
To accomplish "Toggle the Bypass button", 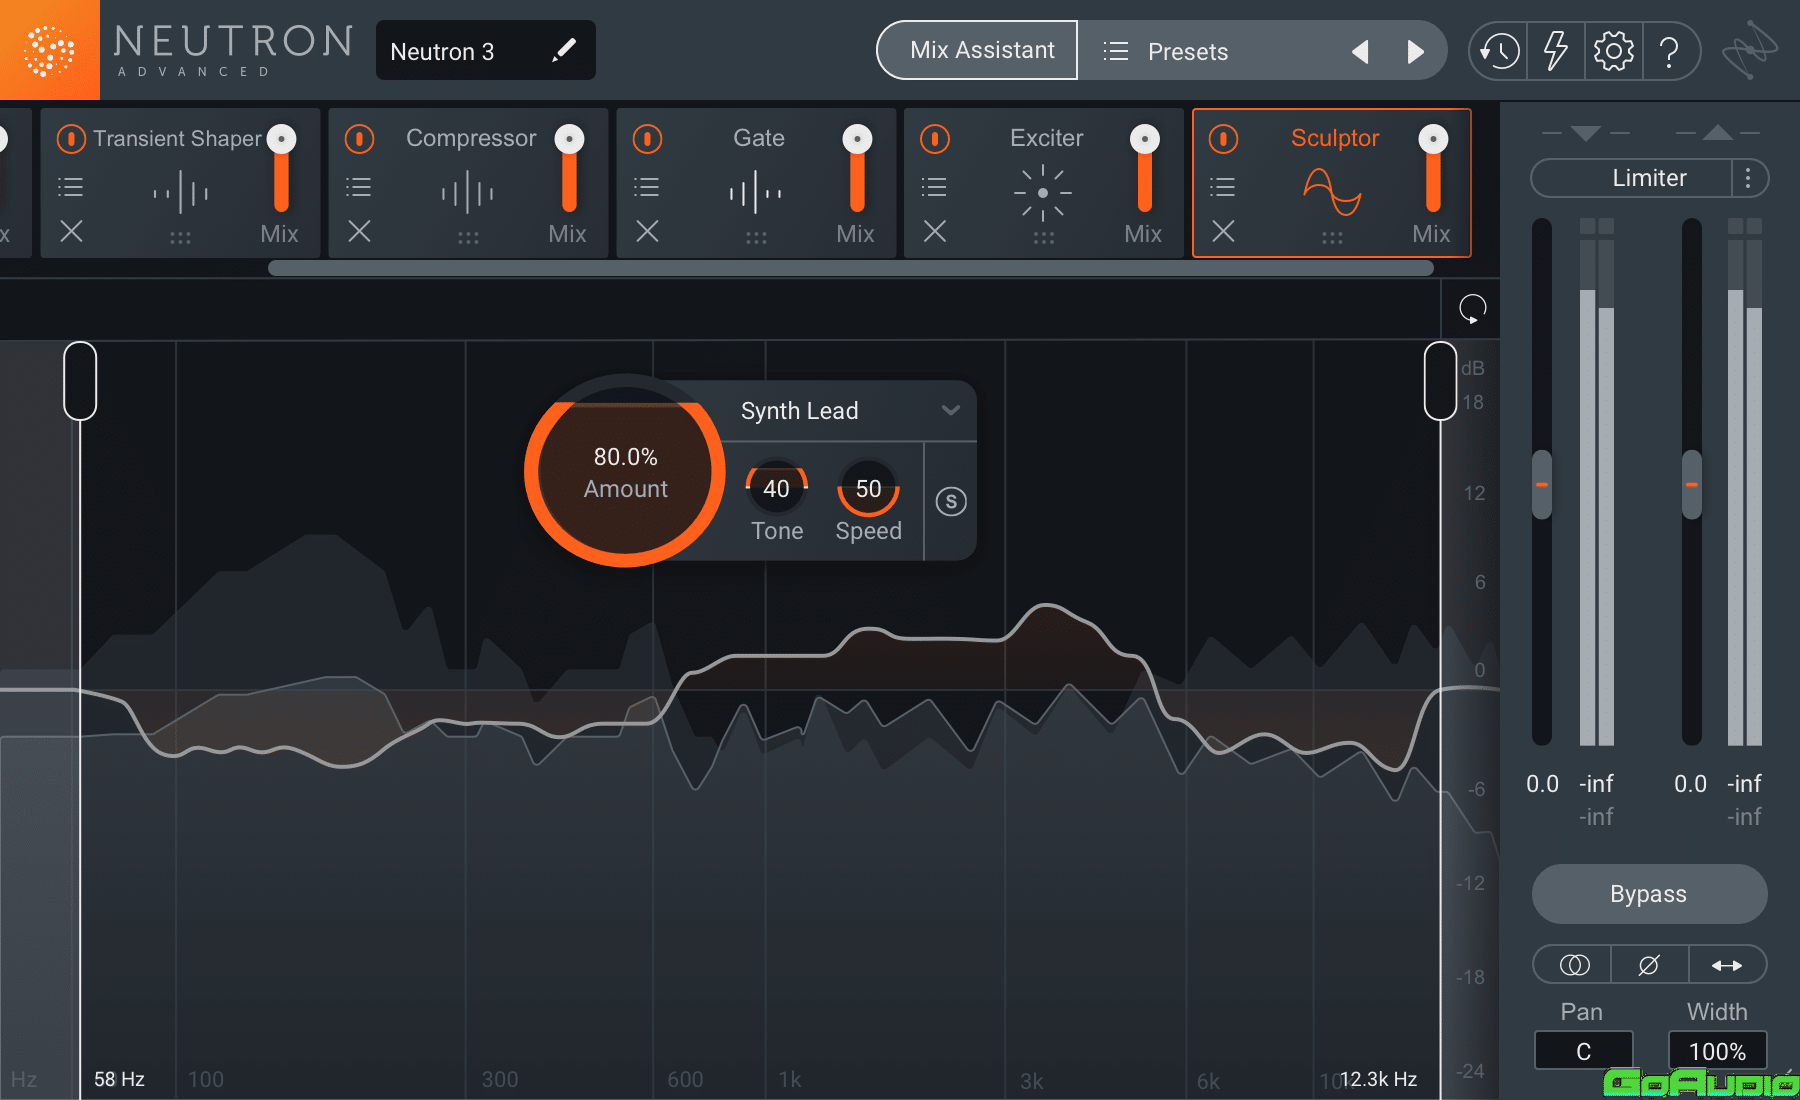I will click(1649, 894).
